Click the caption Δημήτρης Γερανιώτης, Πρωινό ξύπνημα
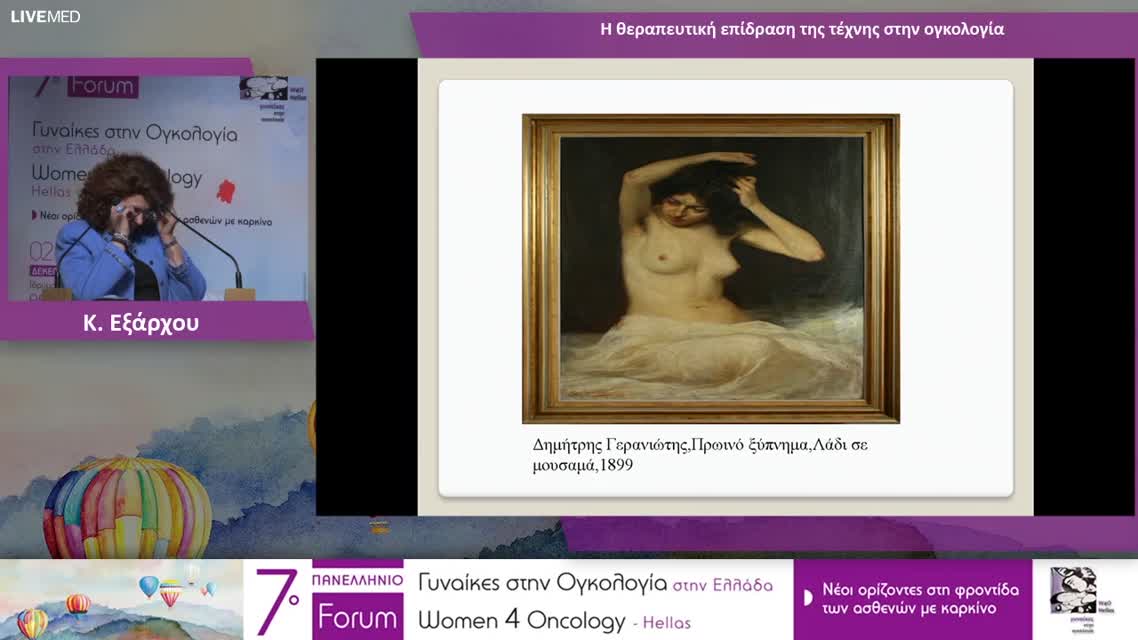 [700, 445]
